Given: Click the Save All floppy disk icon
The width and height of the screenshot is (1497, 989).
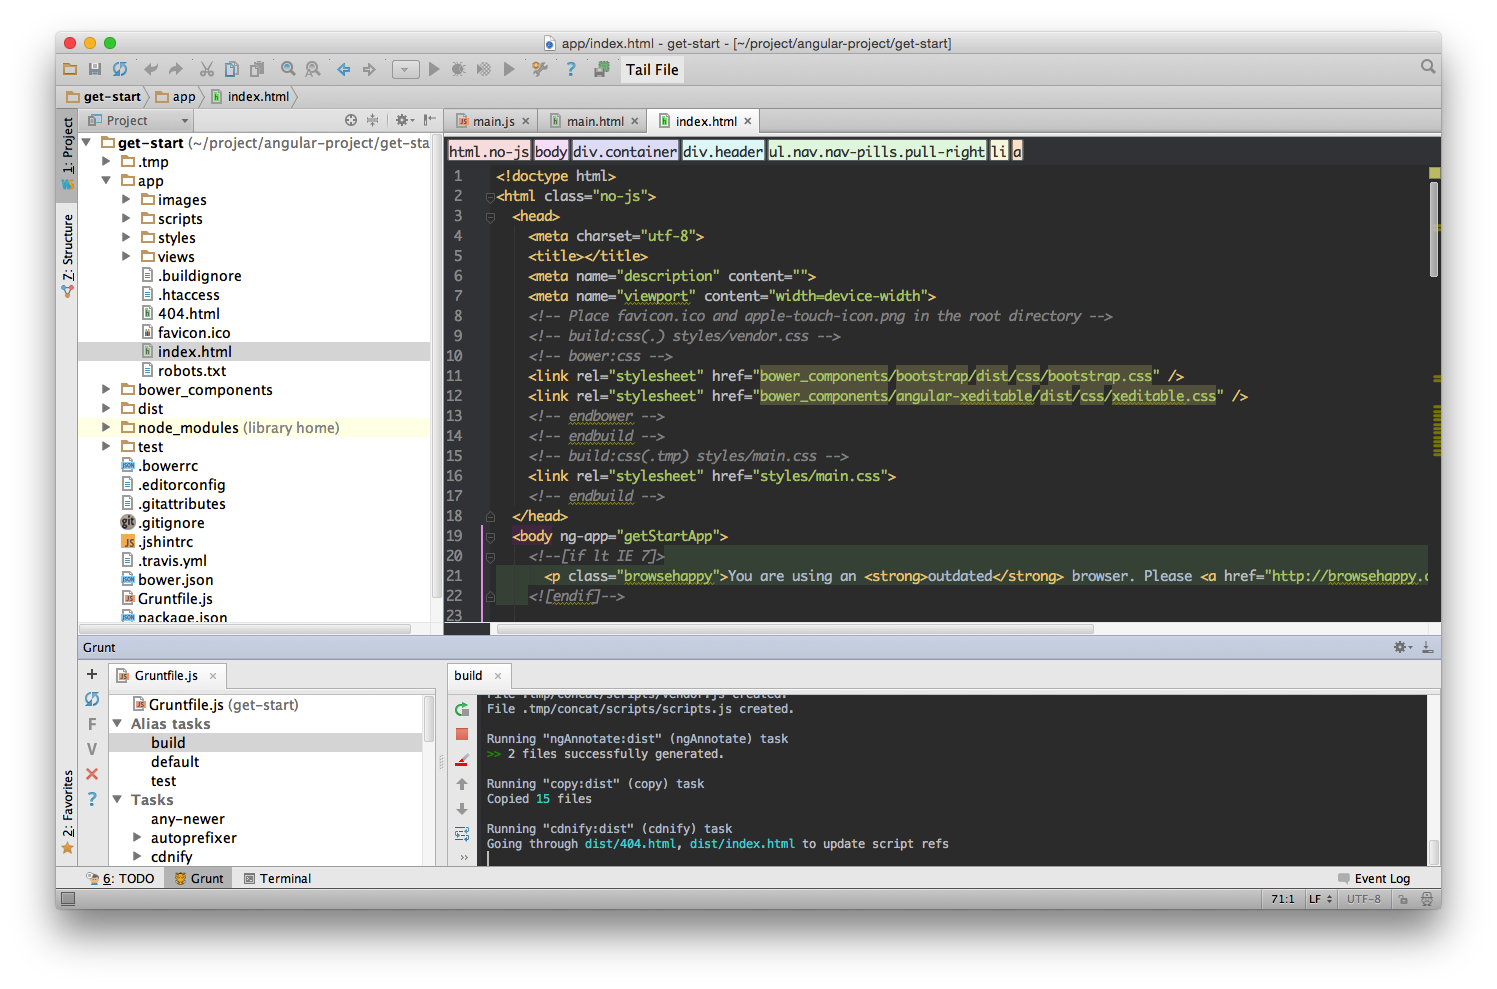Looking at the screenshot, I should pyautogui.click(x=95, y=69).
